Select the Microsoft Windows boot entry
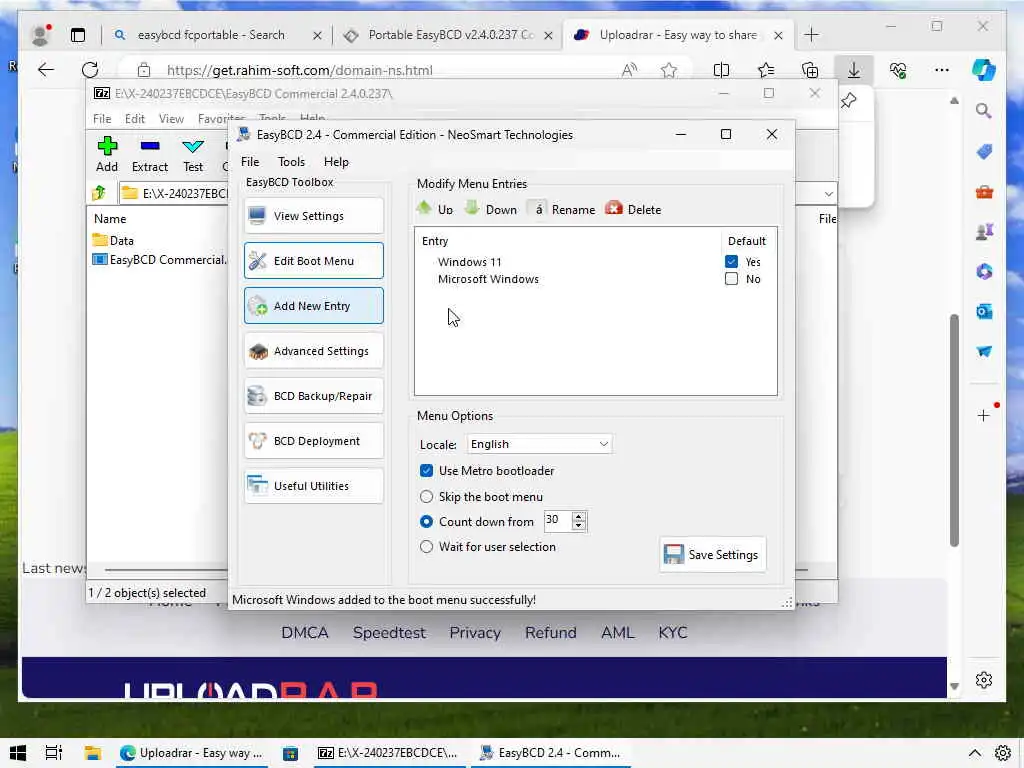The width and height of the screenshot is (1024, 768). coord(488,279)
